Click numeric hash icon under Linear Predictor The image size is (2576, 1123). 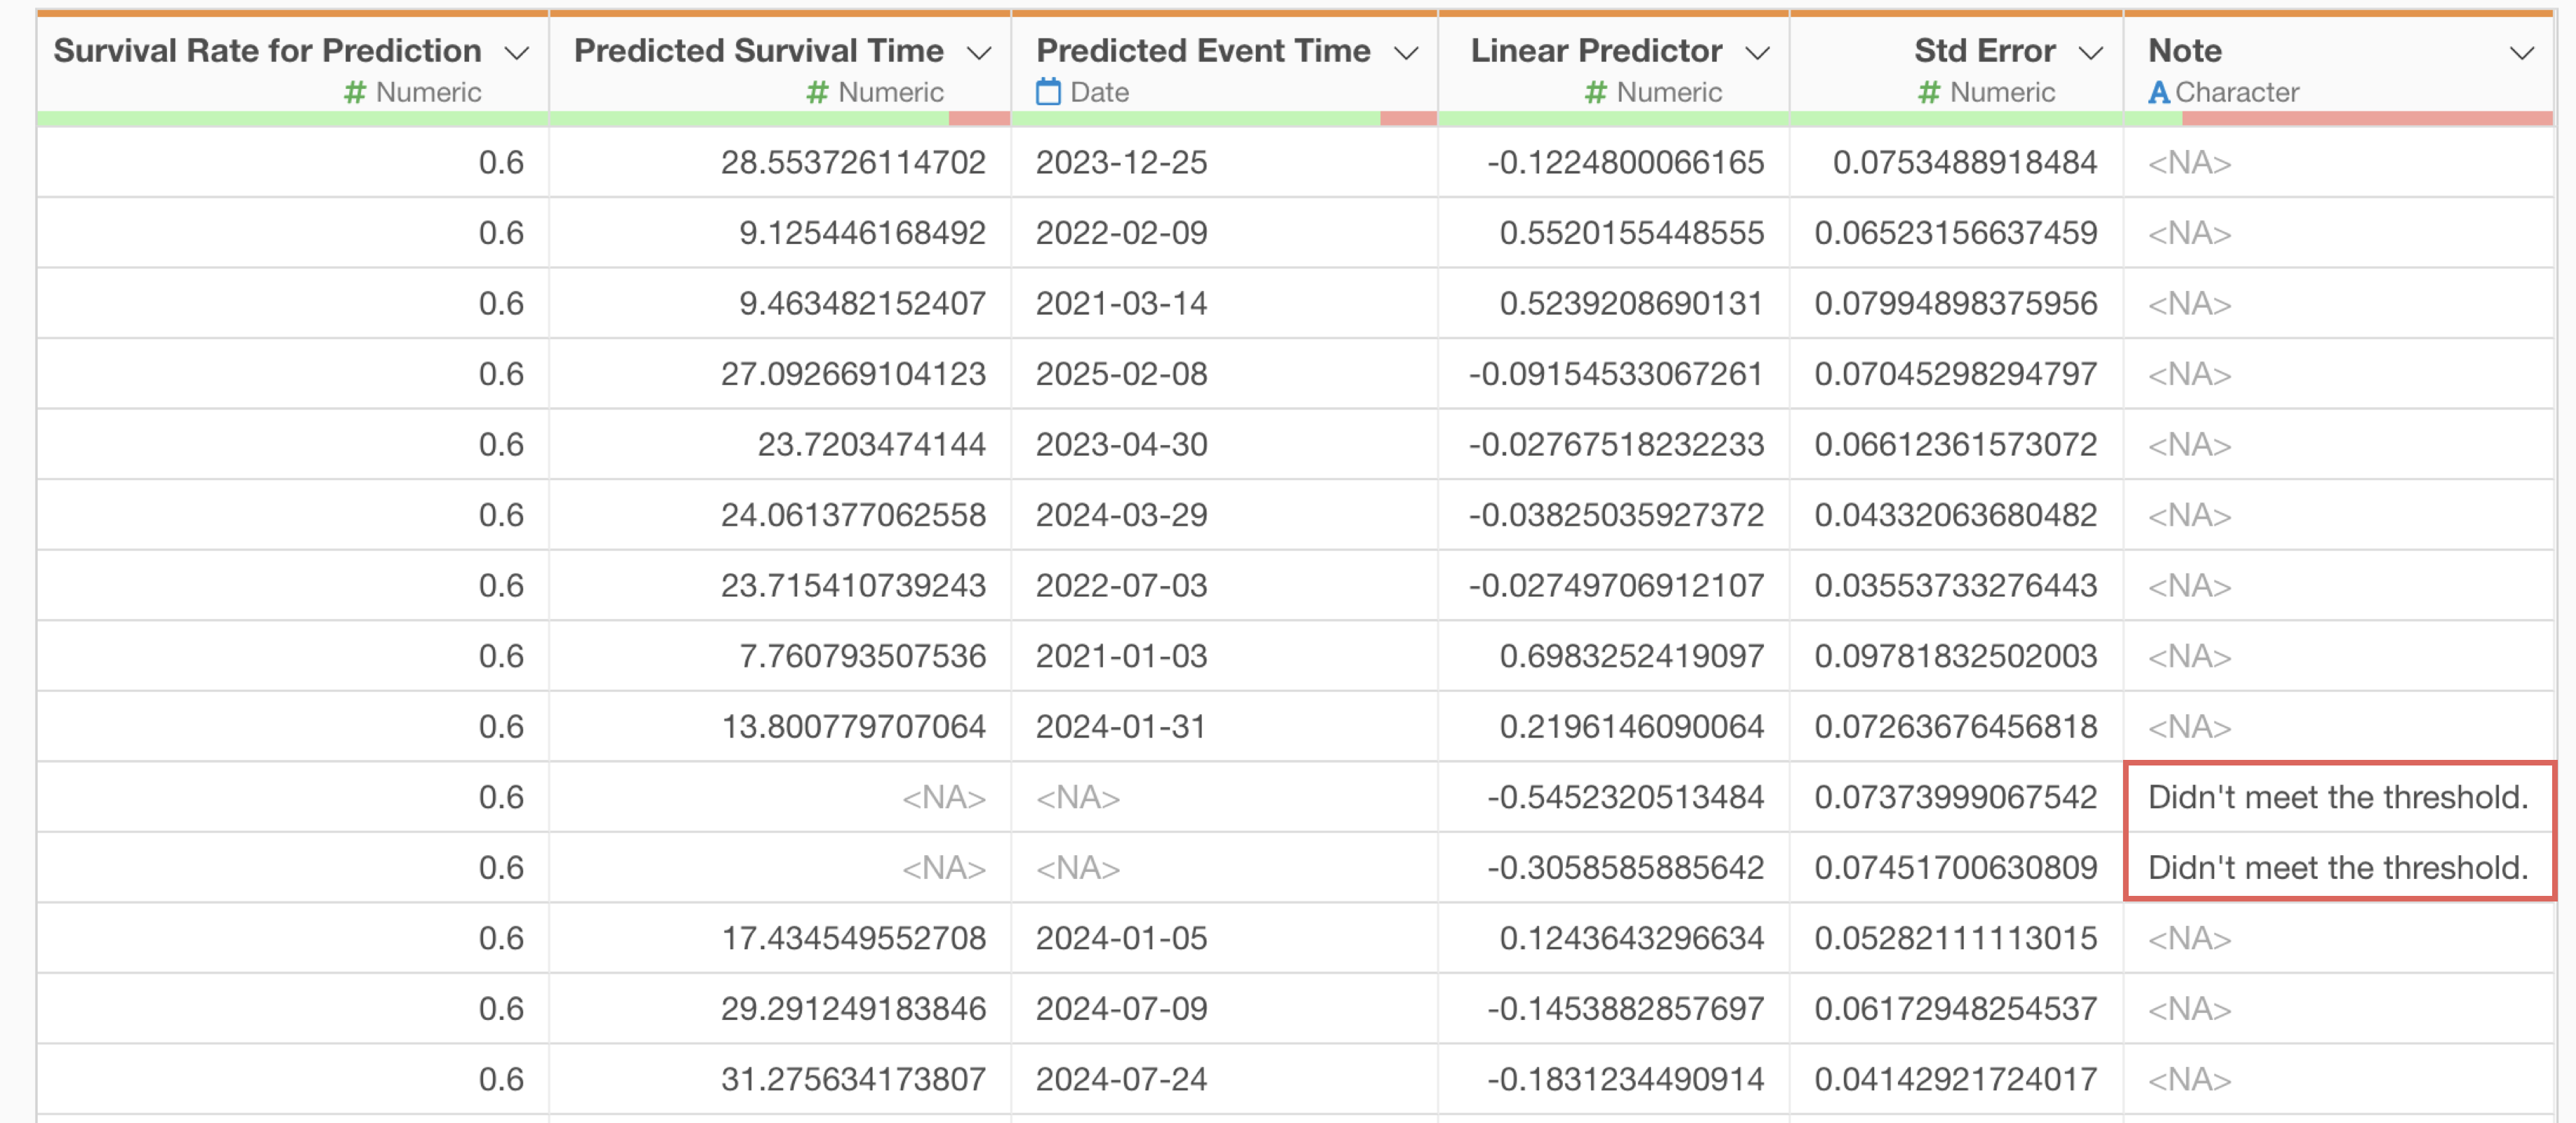[1595, 93]
